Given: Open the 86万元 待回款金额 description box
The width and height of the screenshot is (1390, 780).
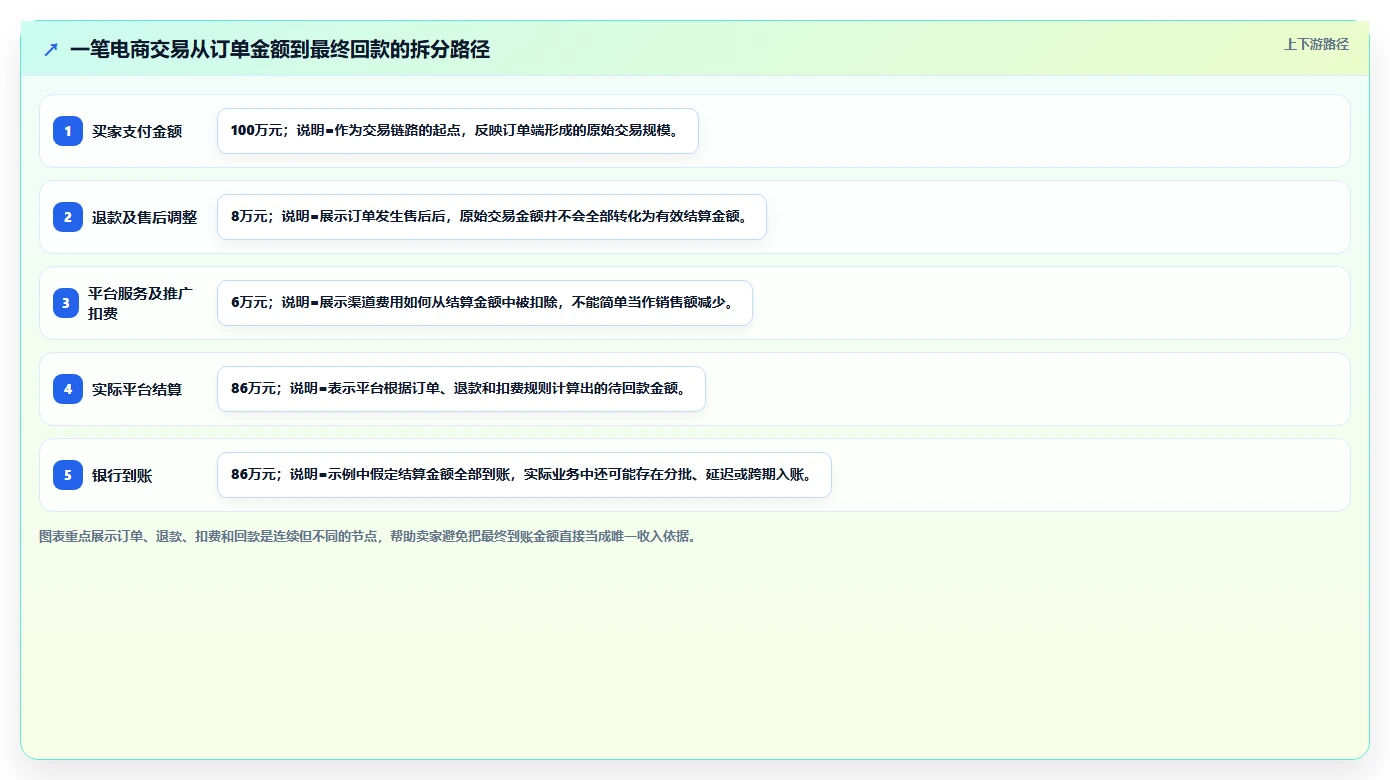Looking at the screenshot, I should 461,389.
